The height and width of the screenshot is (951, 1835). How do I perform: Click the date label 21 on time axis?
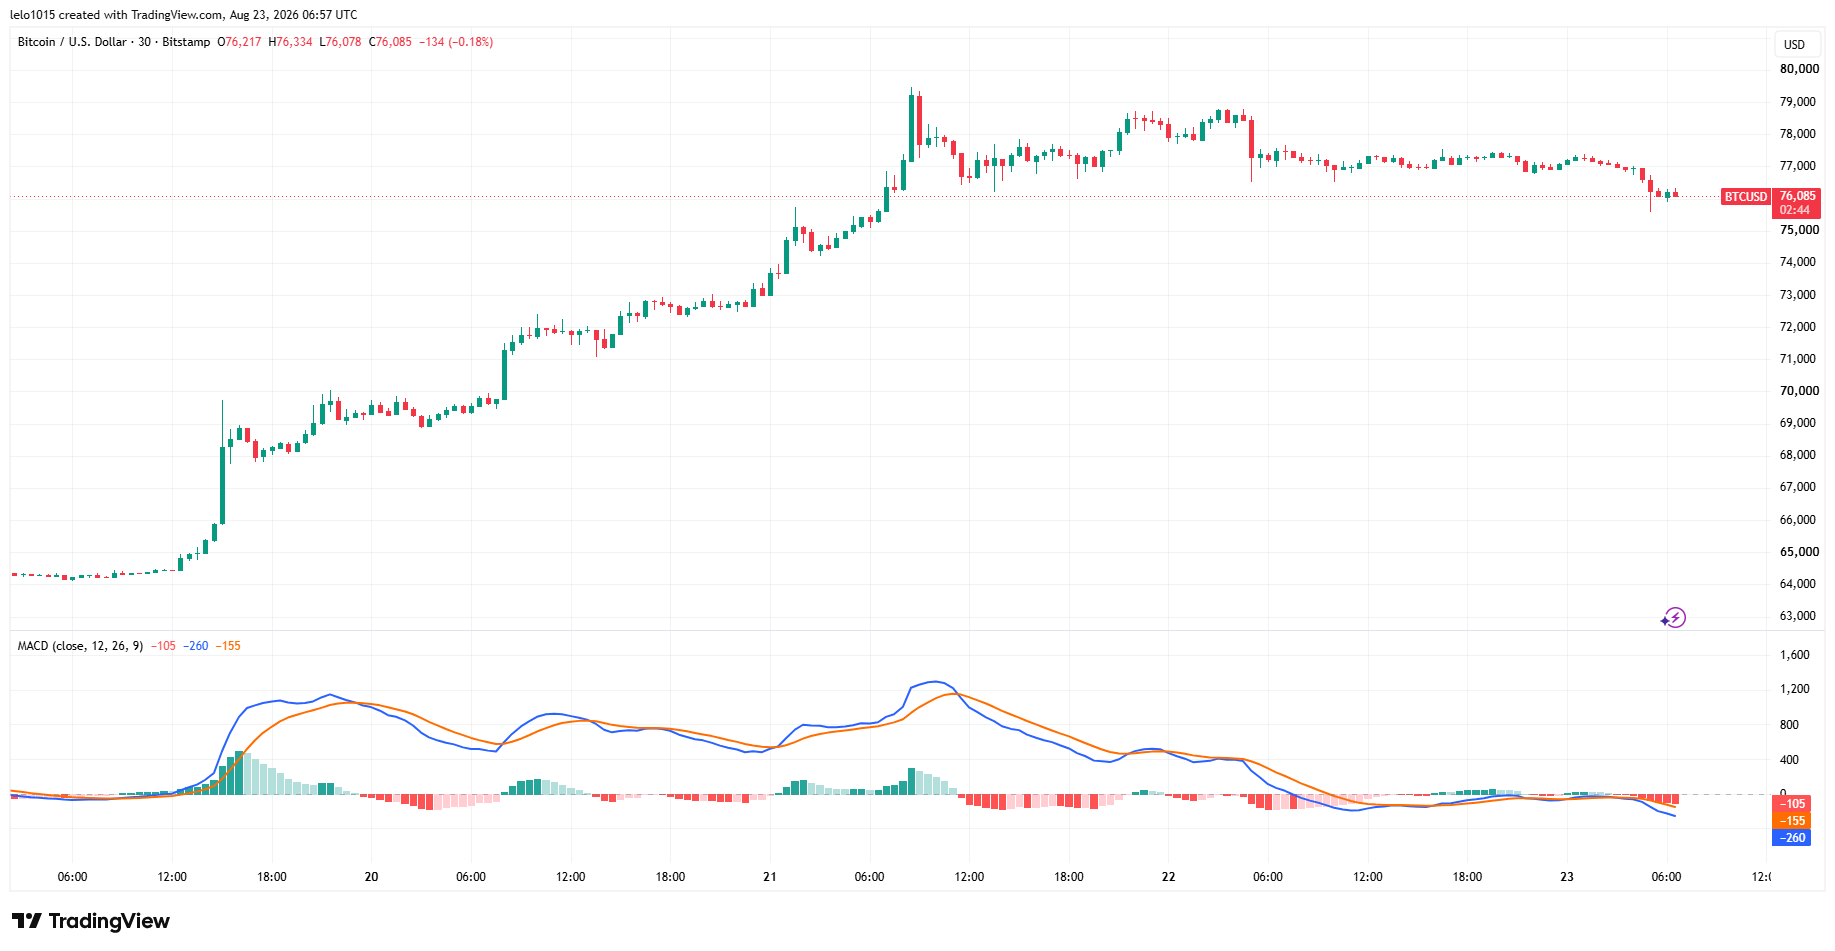(770, 877)
